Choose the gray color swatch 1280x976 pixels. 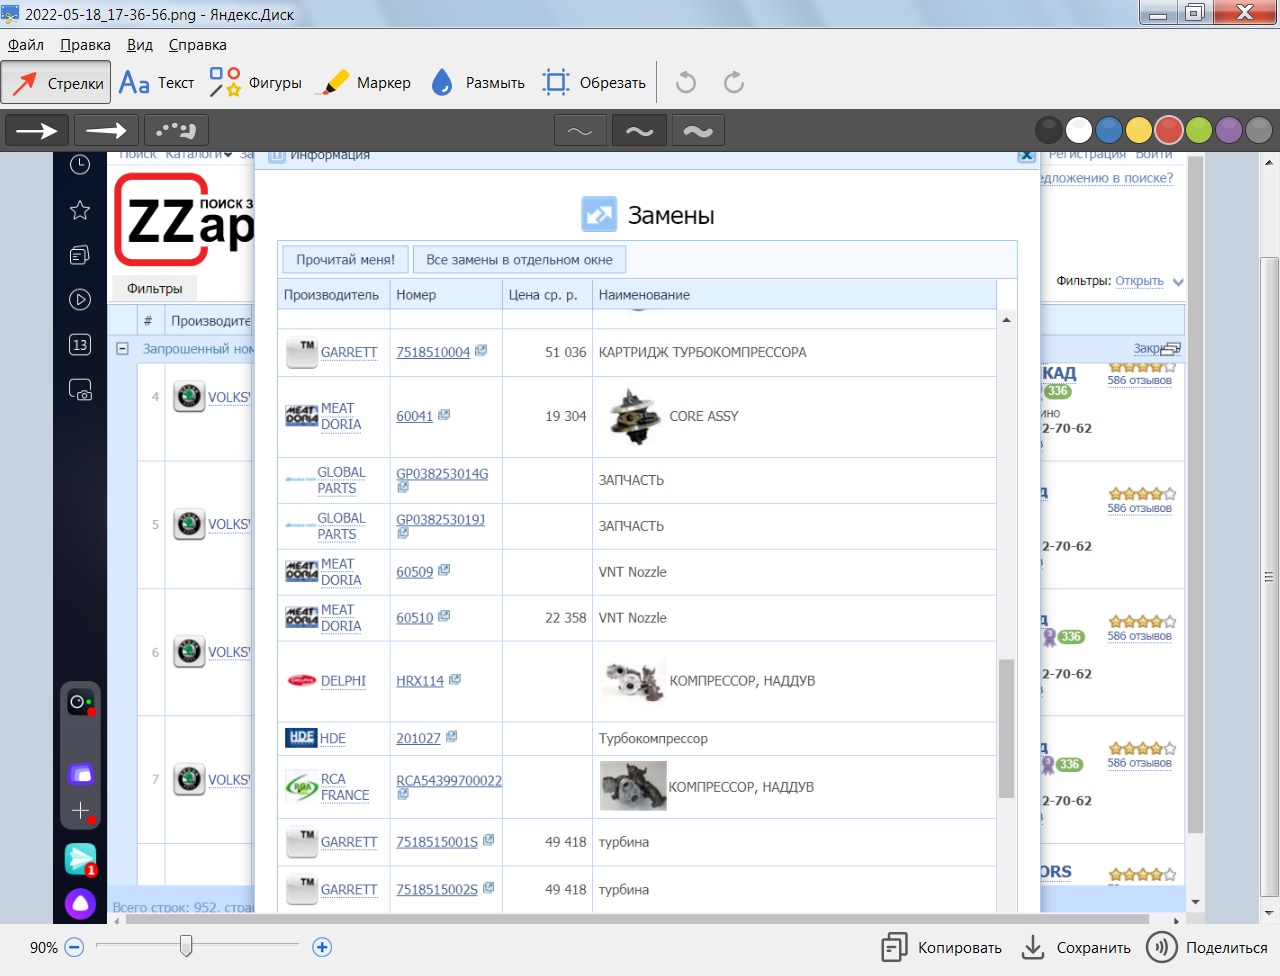click(1259, 130)
